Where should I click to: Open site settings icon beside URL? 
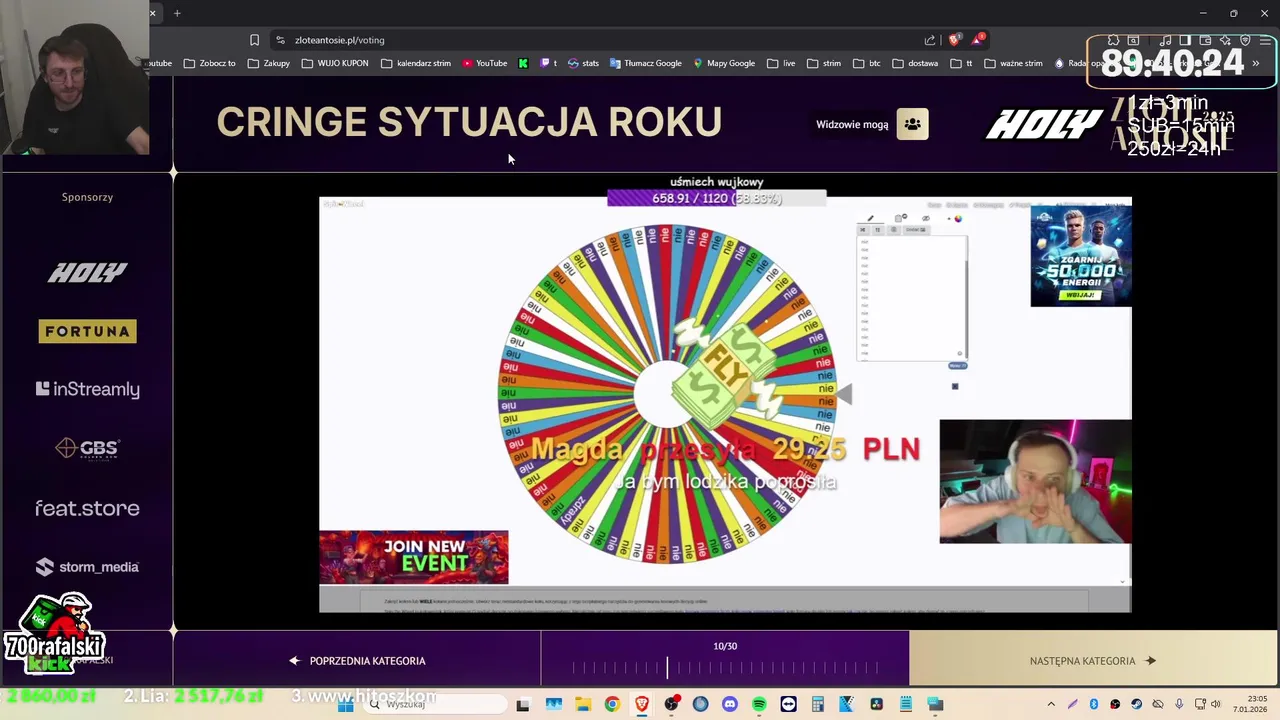click(x=280, y=40)
